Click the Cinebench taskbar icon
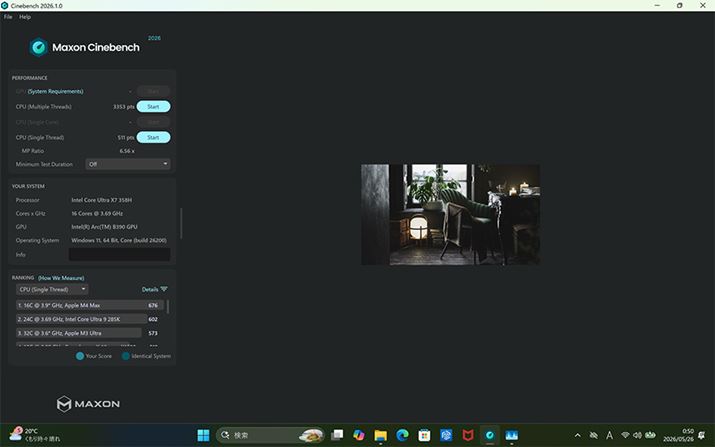This screenshot has width=715, height=447. point(490,435)
